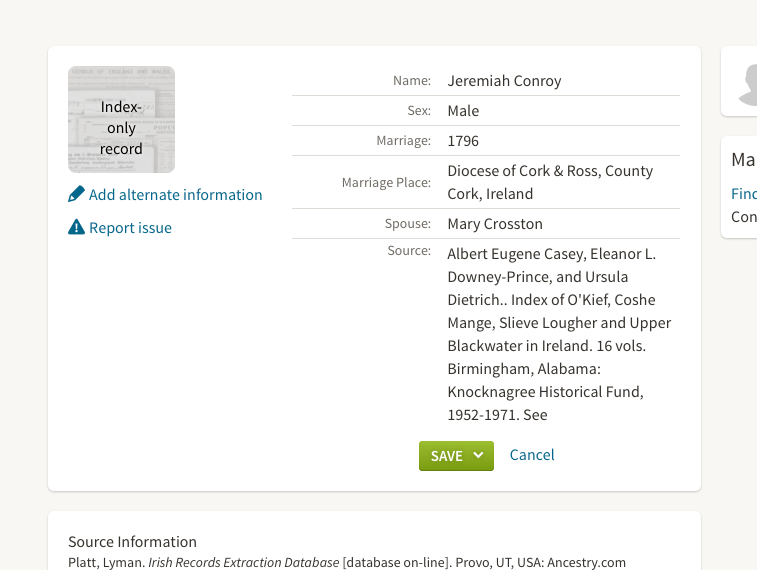
Task: Click the Irish Records Extraction Database title
Action: 243,563
